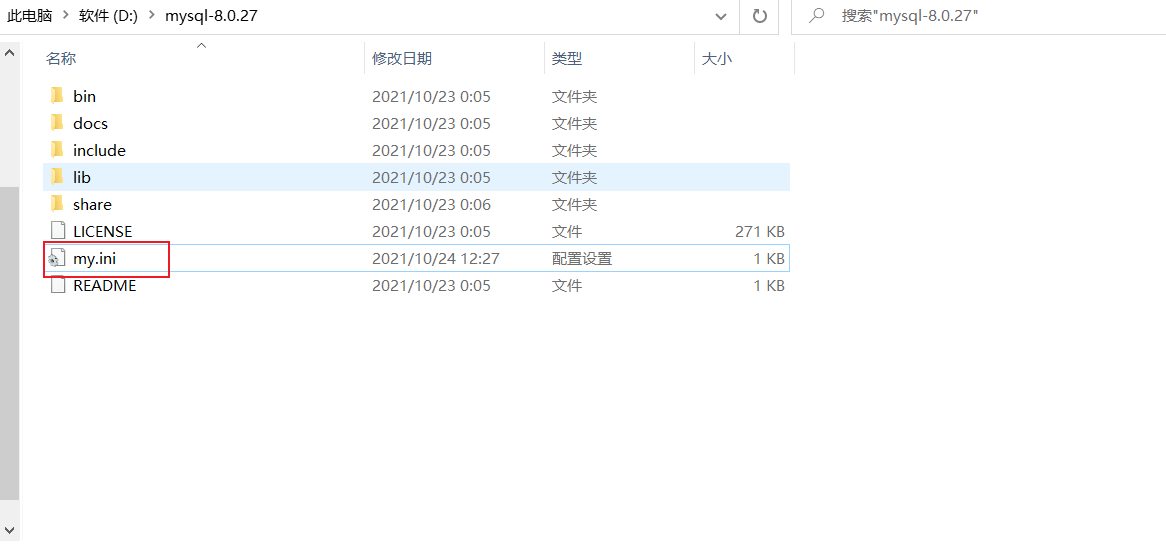This screenshot has height=558, width=1166.
Task: Click the search magnifier icon
Action: pyautogui.click(x=816, y=16)
